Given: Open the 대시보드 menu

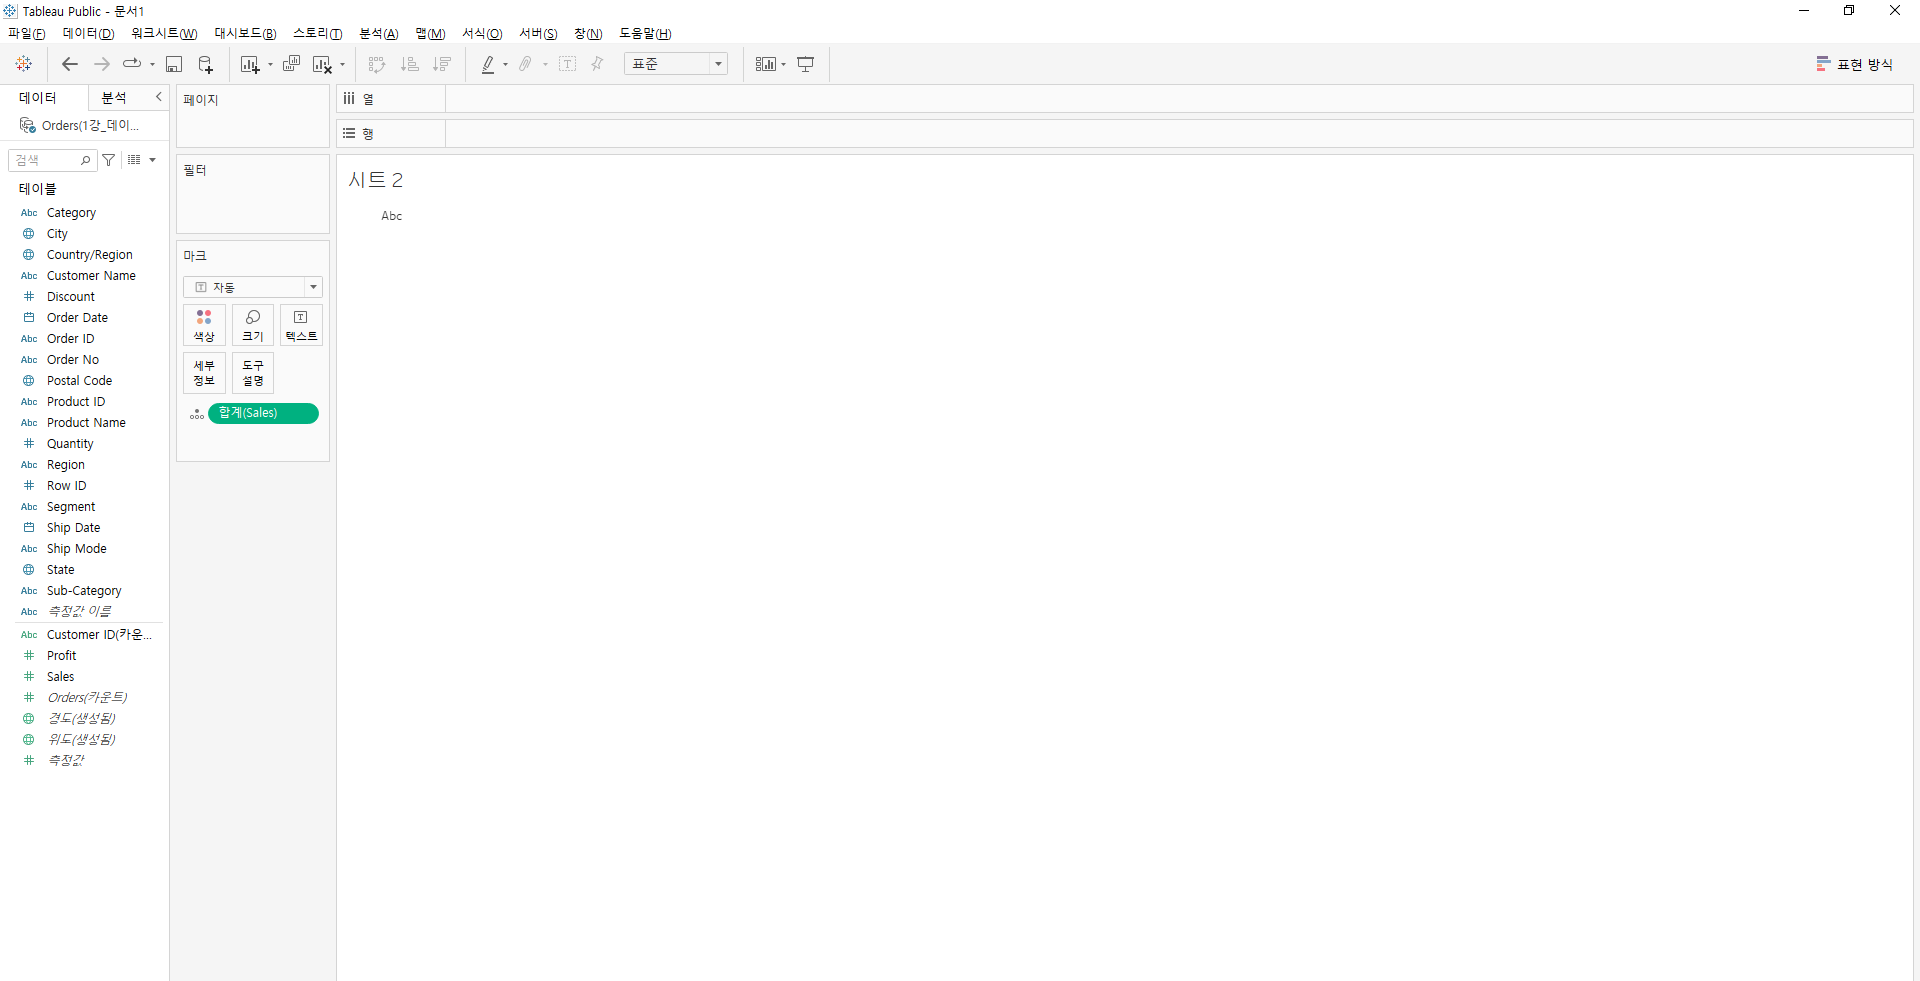Looking at the screenshot, I should 245,34.
